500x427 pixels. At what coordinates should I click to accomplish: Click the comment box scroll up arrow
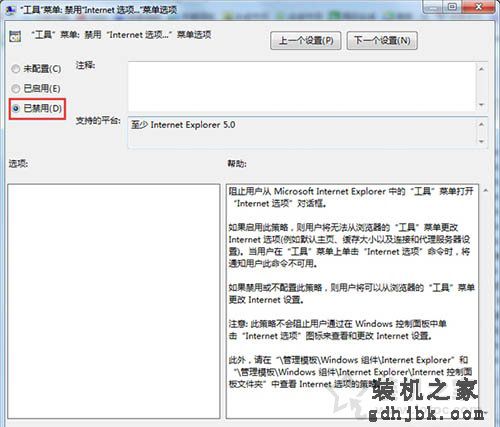(481, 69)
